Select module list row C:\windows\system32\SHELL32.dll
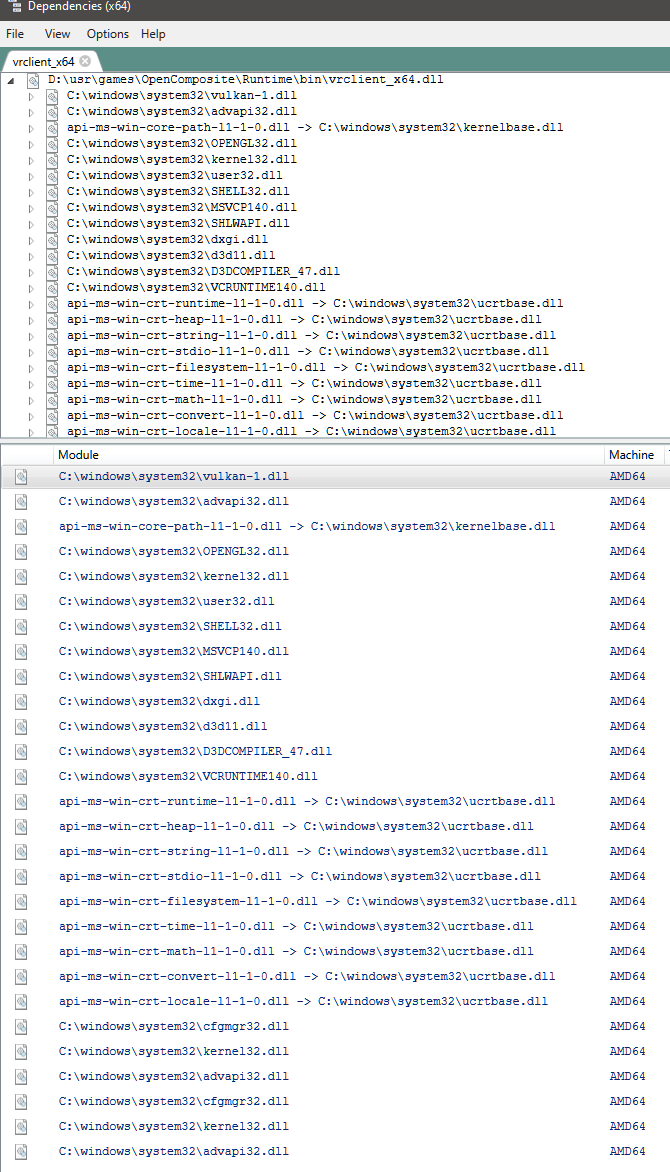This screenshot has width=670, height=1172. (x=335, y=626)
